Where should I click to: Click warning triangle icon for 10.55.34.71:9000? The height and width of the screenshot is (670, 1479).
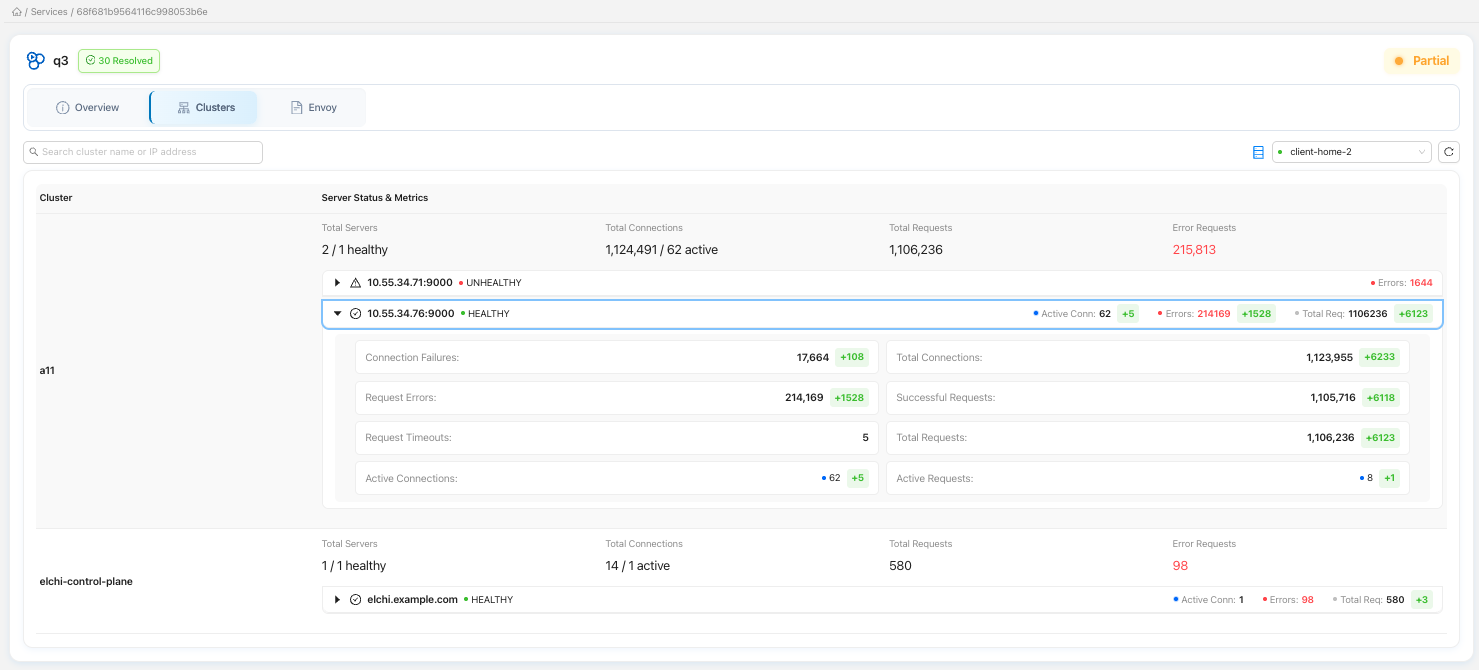pos(355,283)
